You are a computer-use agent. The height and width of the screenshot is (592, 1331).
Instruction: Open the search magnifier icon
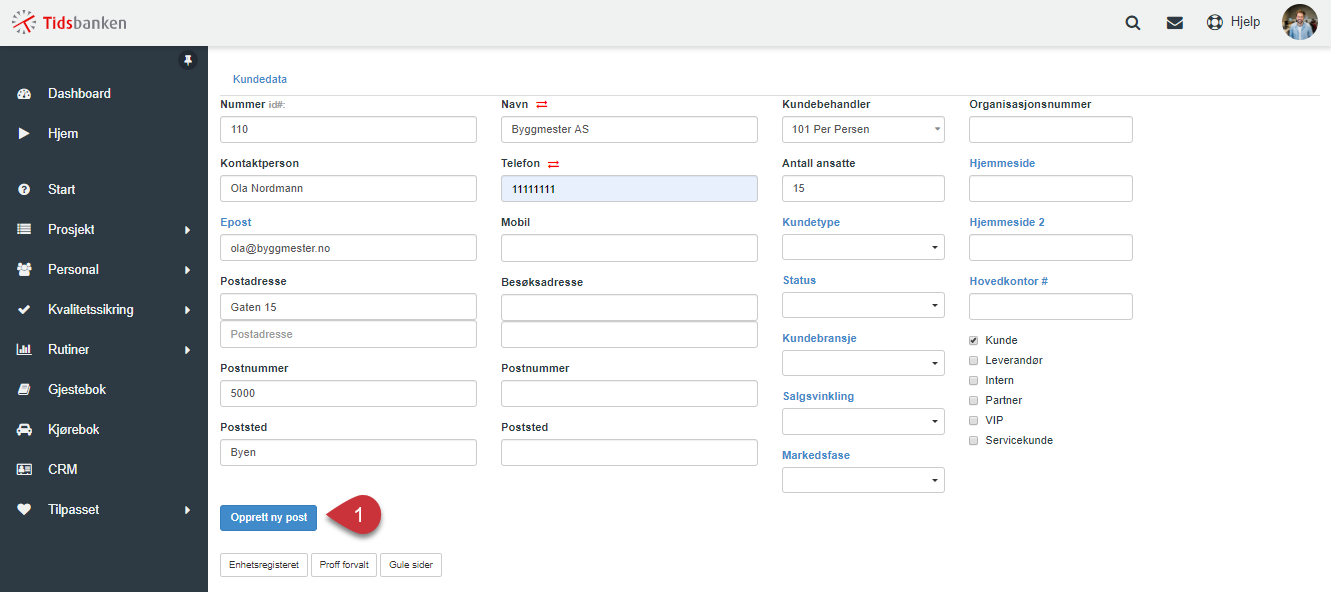pos(1133,23)
